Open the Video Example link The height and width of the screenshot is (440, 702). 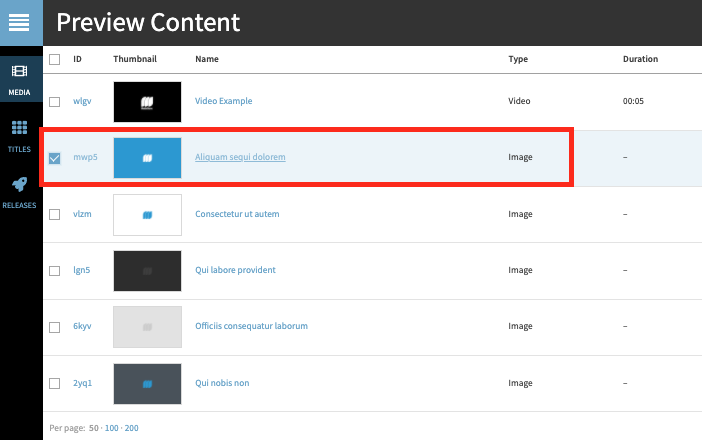click(223, 101)
